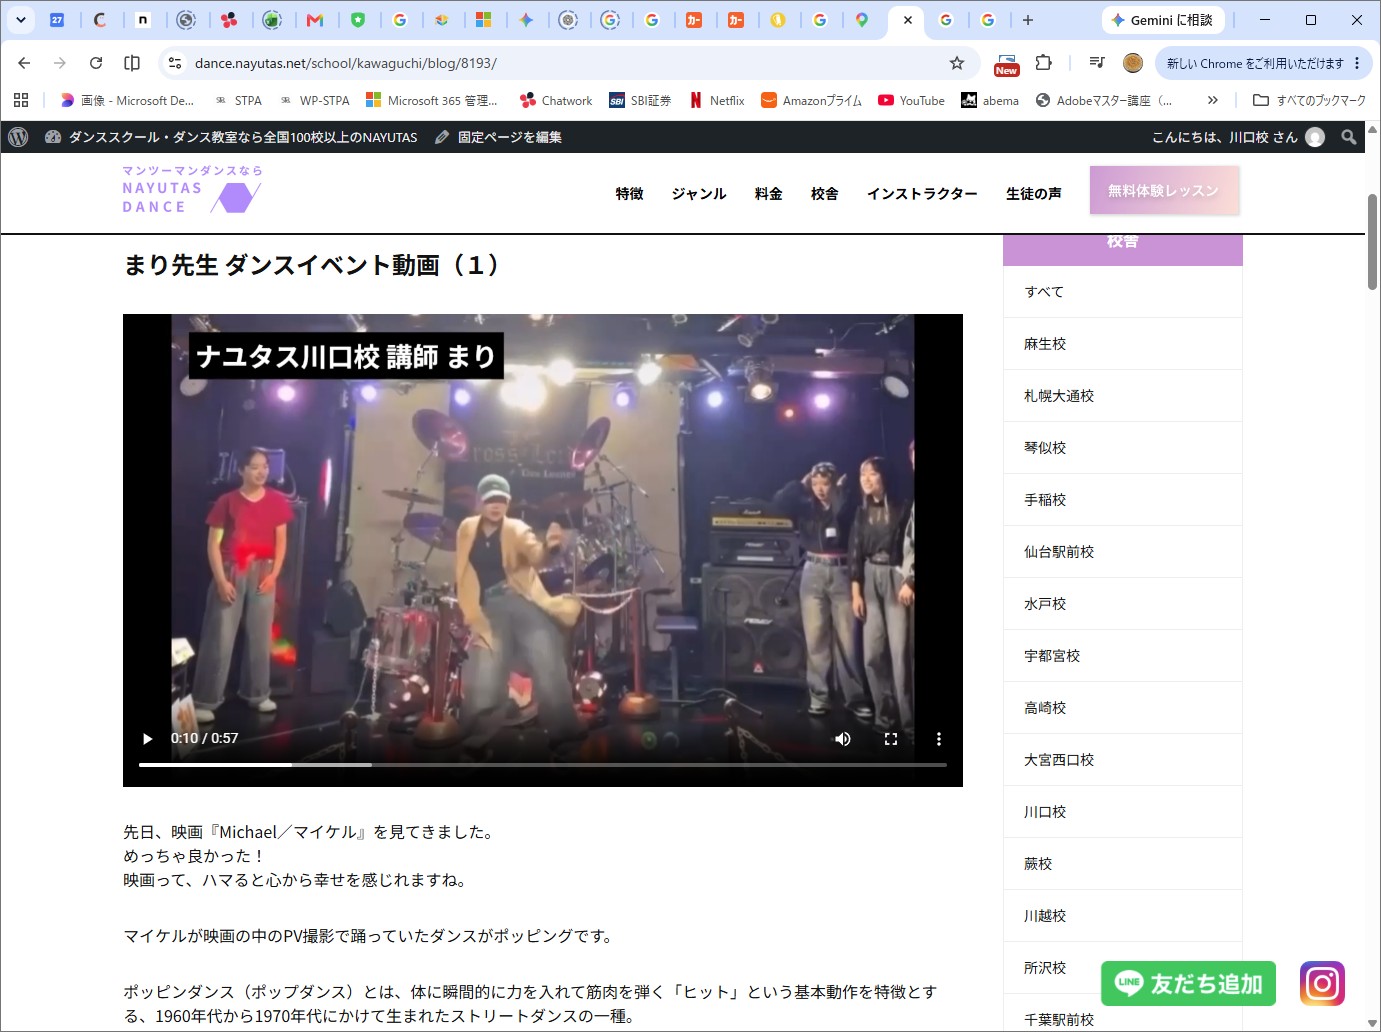Image resolution: width=1381 pixels, height=1032 pixels.
Task: Reload the page
Action: [x=96, y=63]
